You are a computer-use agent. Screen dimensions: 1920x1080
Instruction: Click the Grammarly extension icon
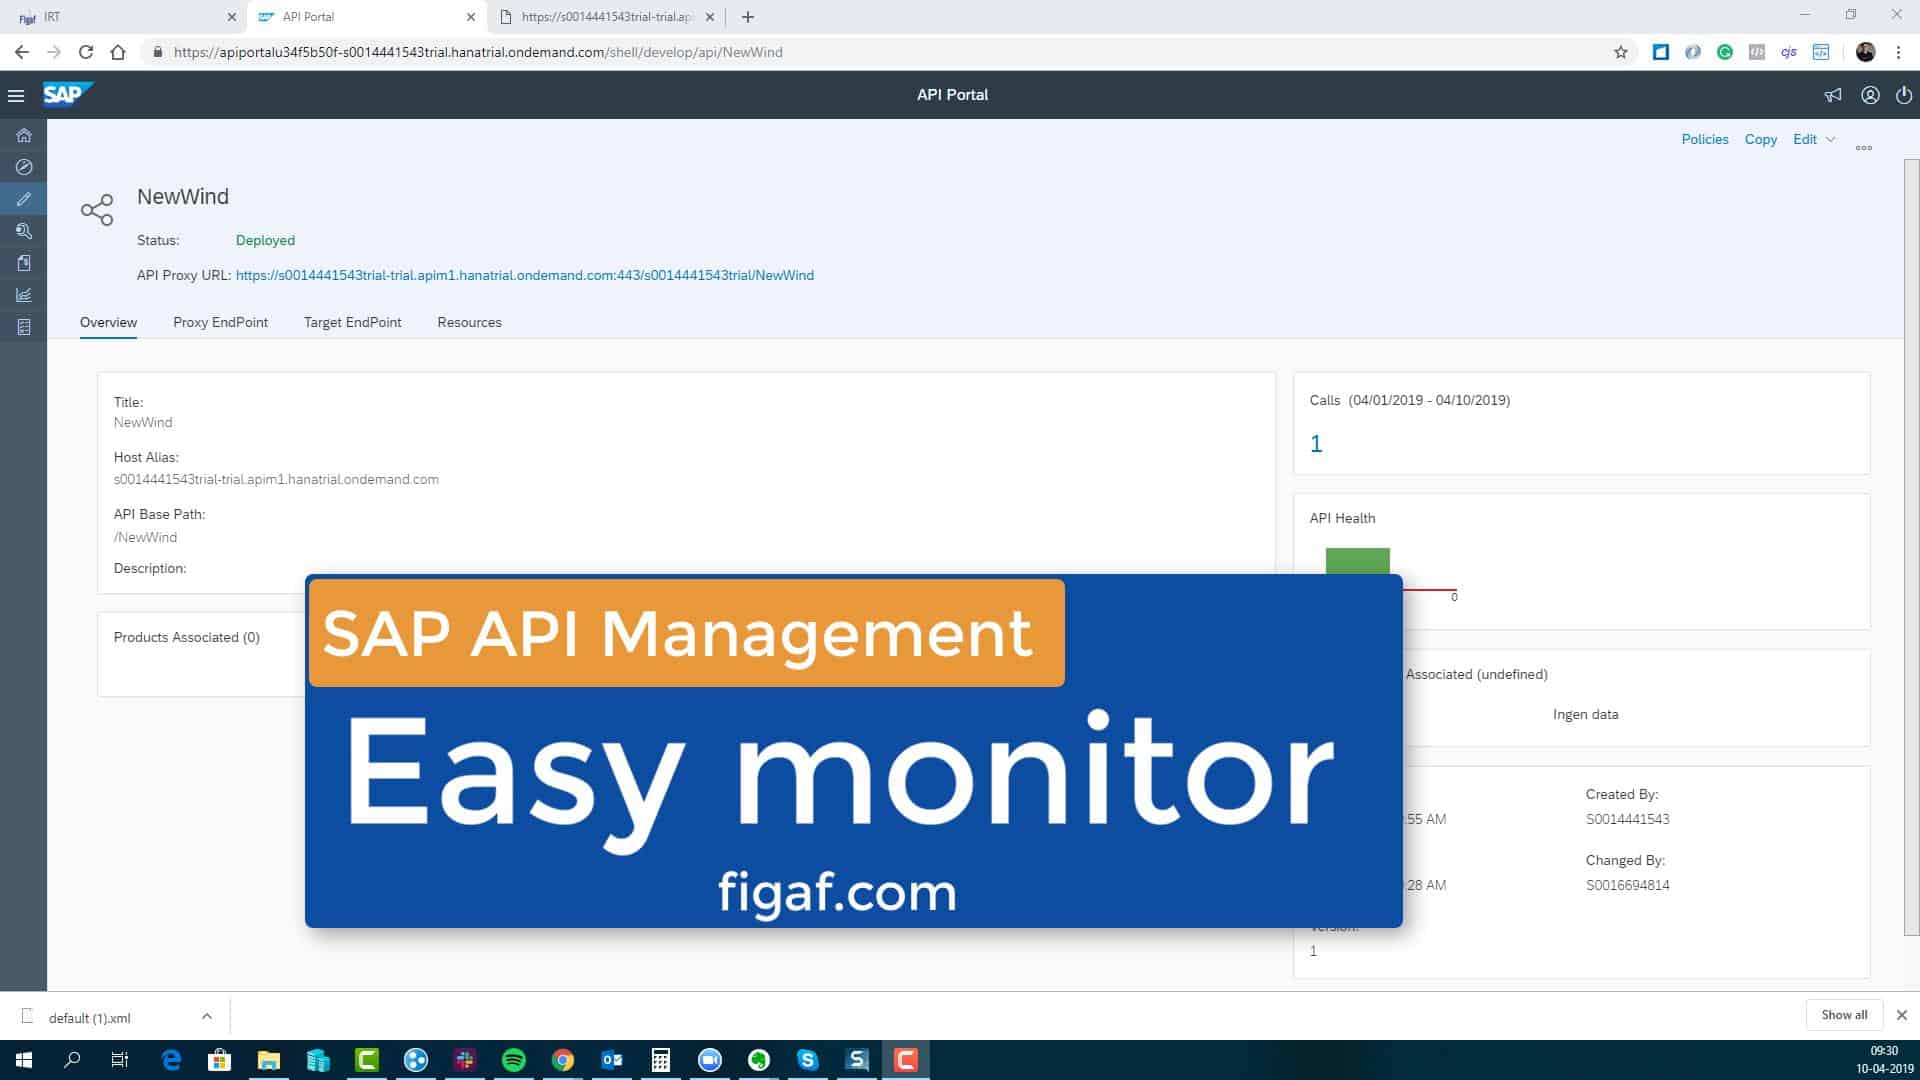tap(1725, 52)
